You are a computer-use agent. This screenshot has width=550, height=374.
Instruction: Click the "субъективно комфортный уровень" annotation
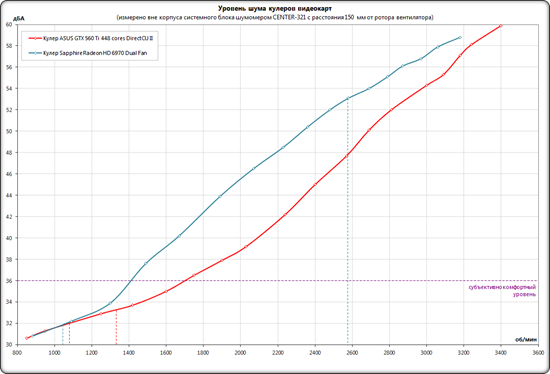click(x=502, y=290)
